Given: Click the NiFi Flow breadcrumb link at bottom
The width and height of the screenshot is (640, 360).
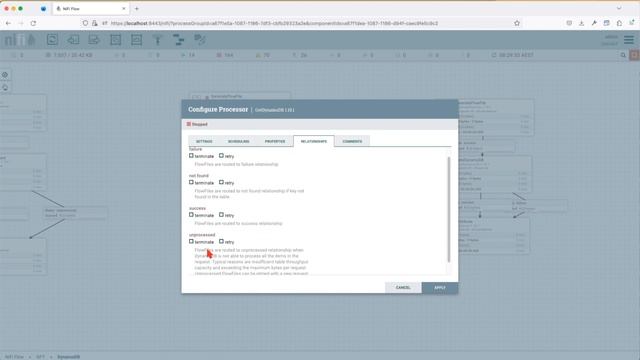Looking at the screenshot, I should point(14,357).
